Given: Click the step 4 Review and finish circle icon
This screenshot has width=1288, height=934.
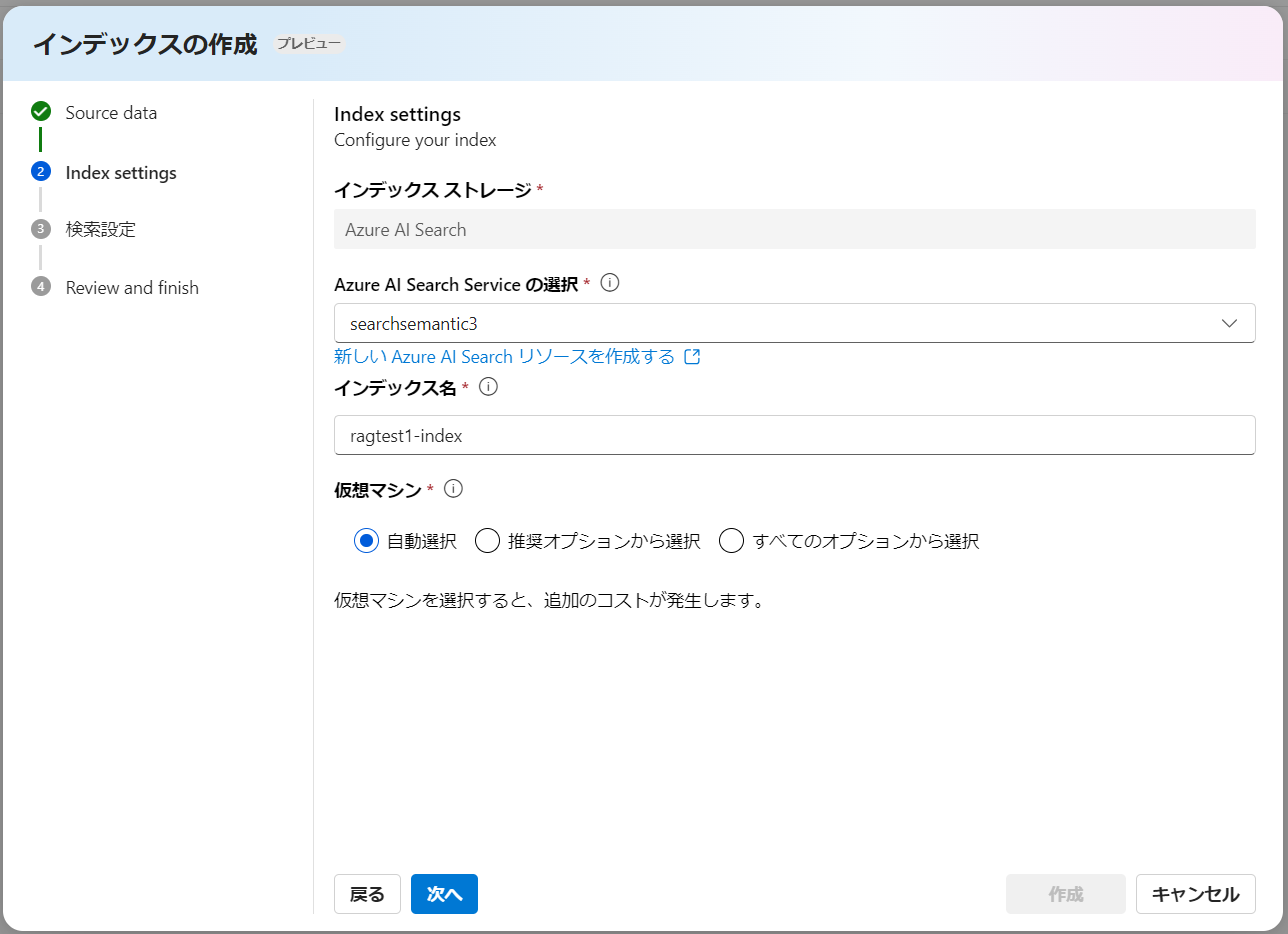Looking at the screenshot, I should click(x=41, y=287).
